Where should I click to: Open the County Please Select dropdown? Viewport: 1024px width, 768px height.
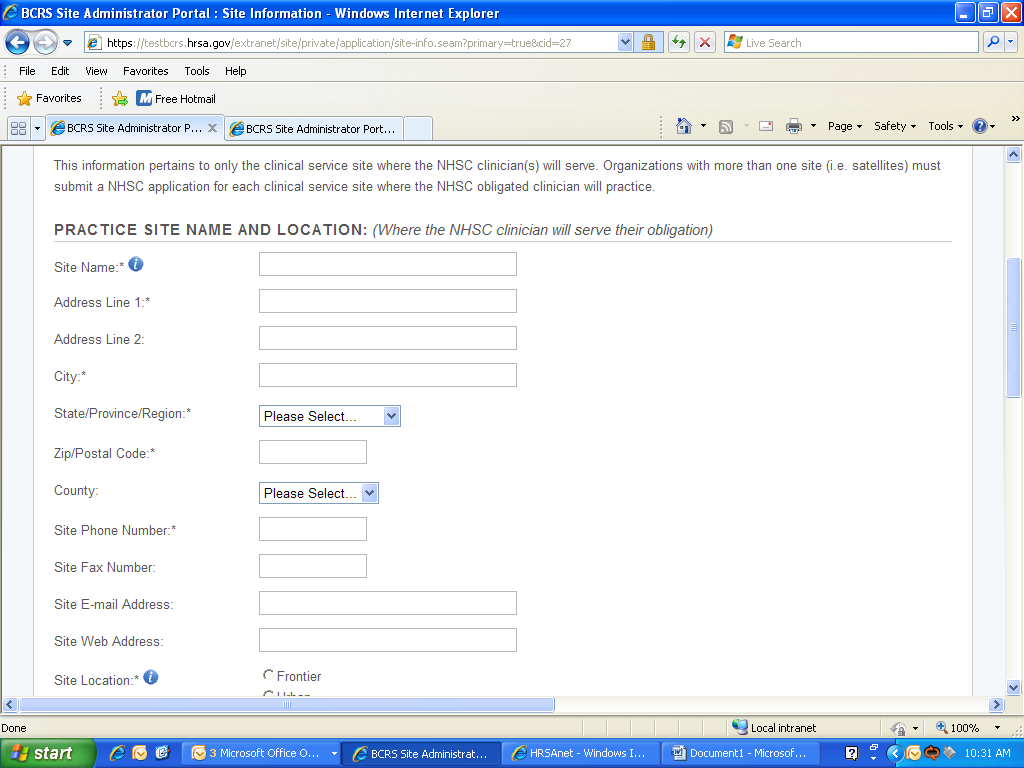319,493
